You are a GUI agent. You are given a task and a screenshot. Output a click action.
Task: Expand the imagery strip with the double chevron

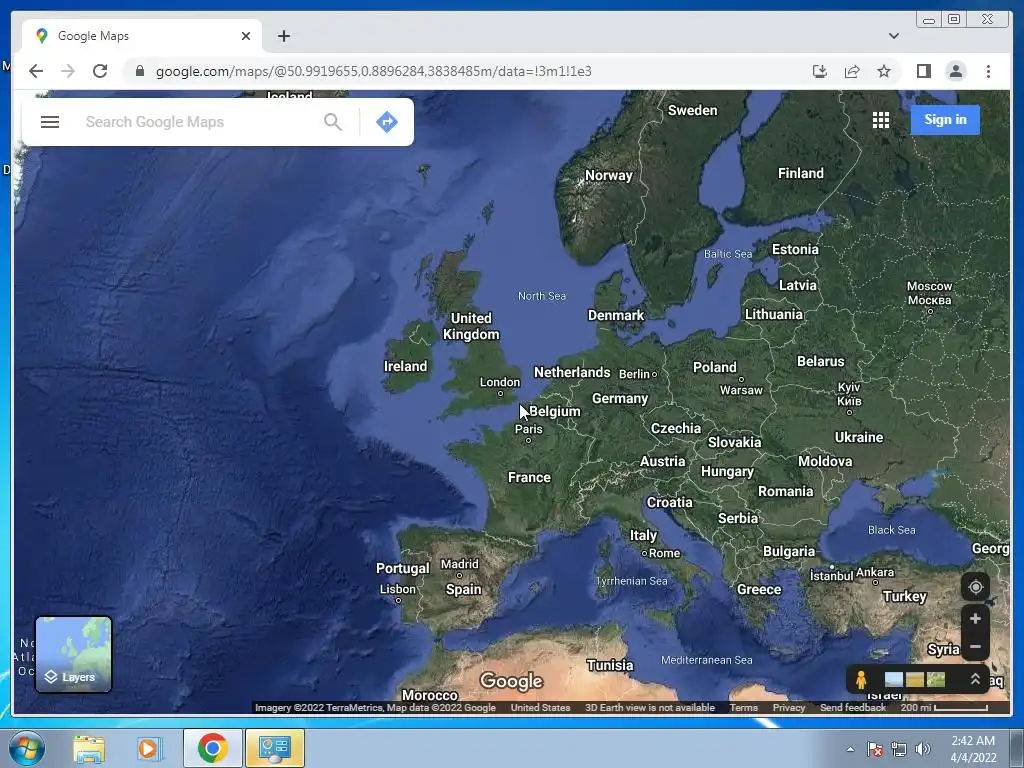[974, 679]
